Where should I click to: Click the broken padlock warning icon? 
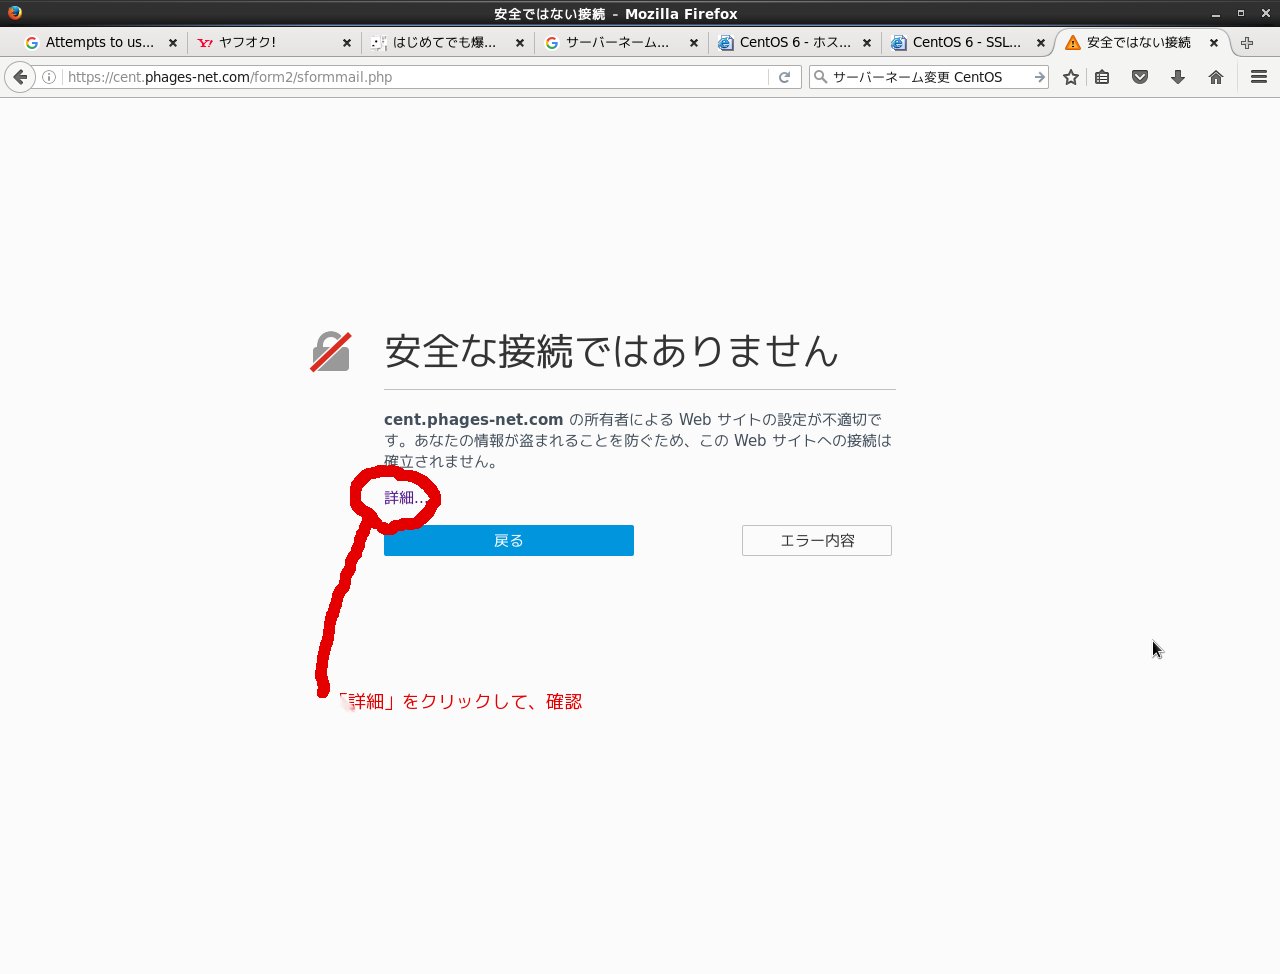(331, 352)
